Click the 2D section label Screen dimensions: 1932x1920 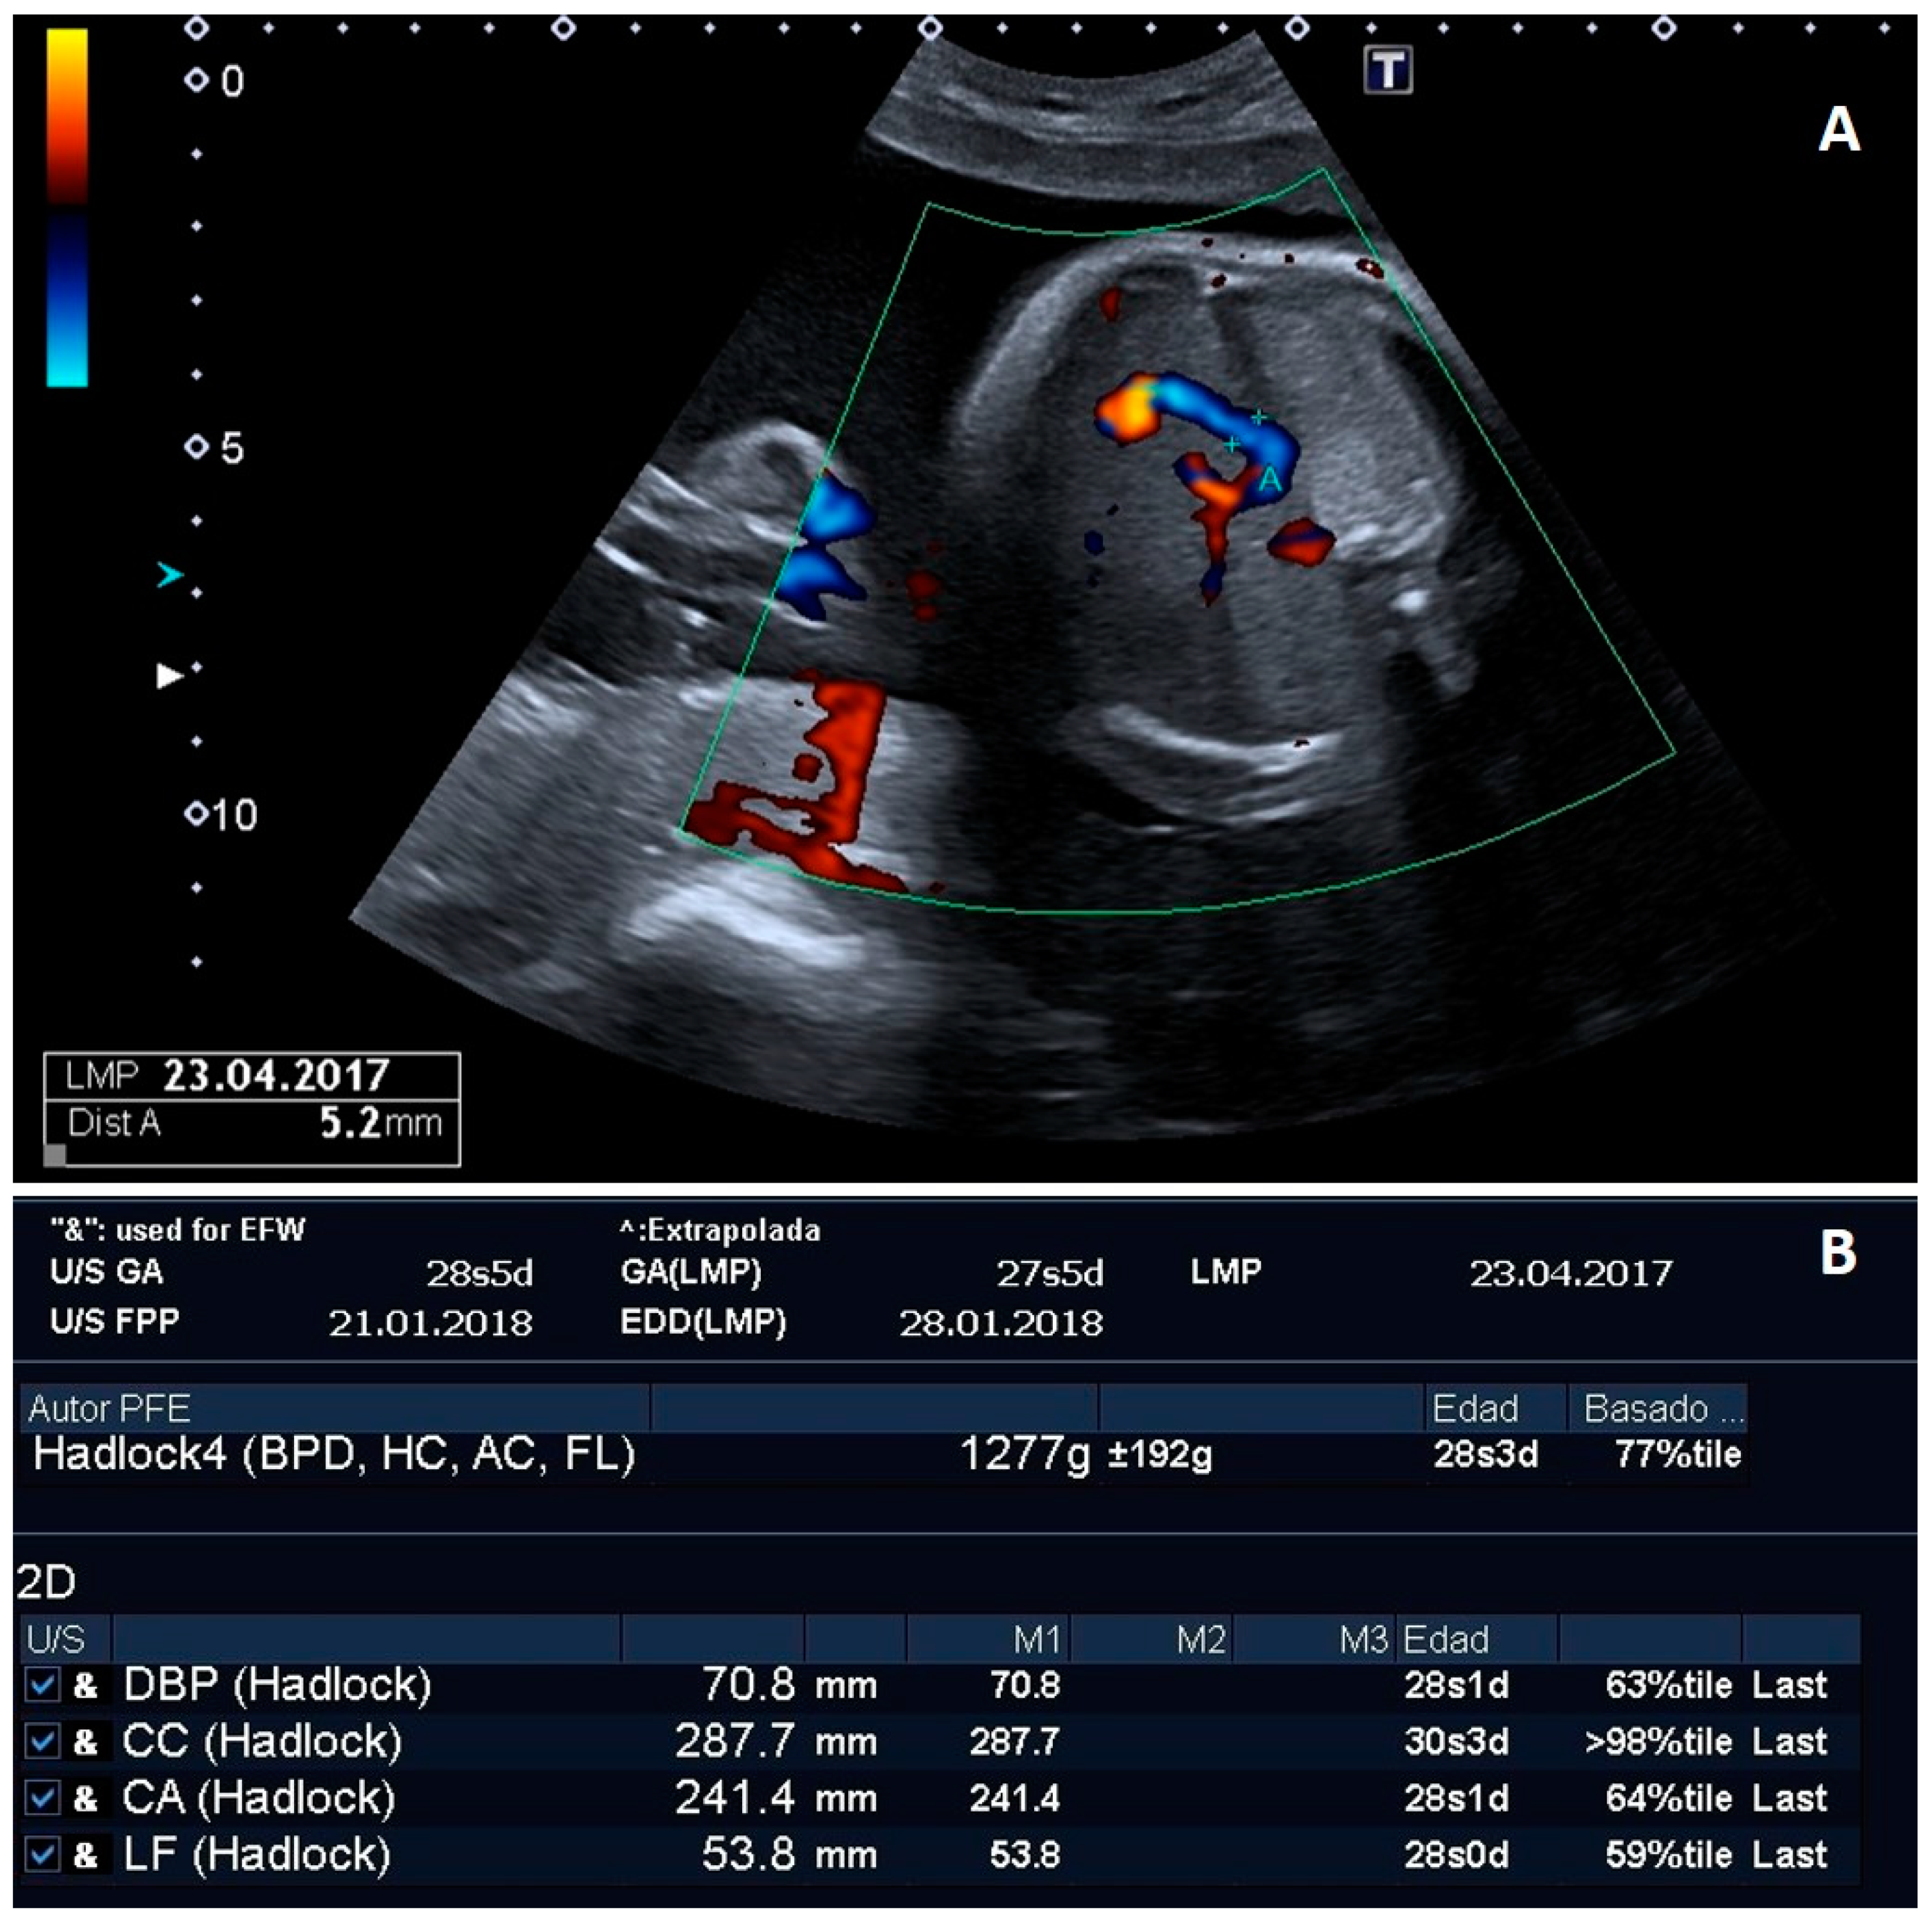point(46,1582)
